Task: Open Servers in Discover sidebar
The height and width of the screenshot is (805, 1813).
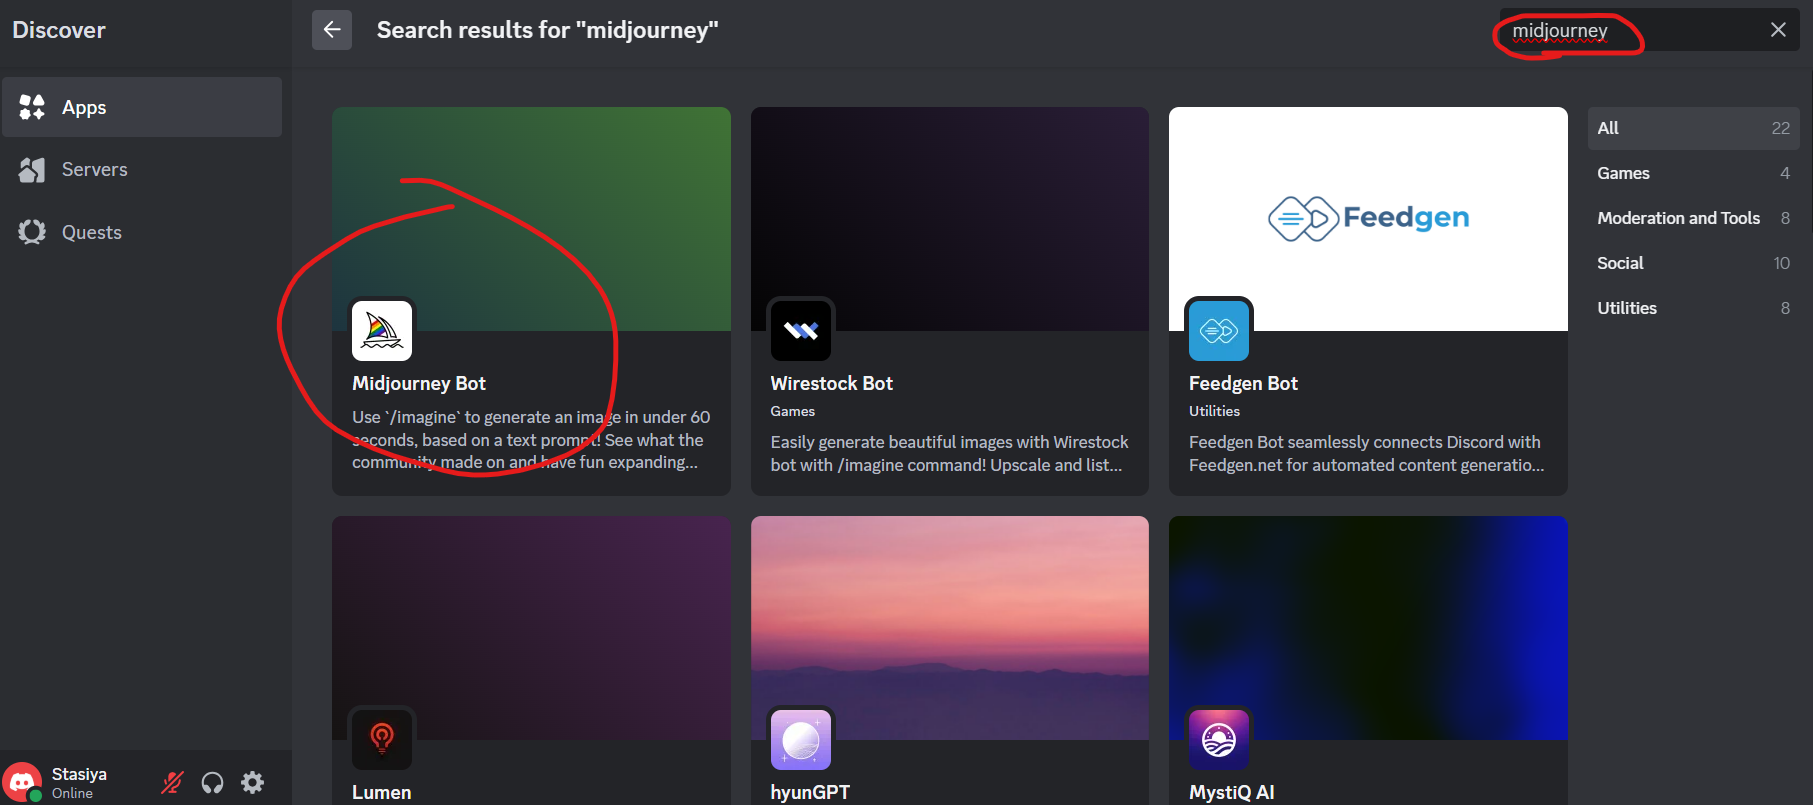Action: [142, 170]
